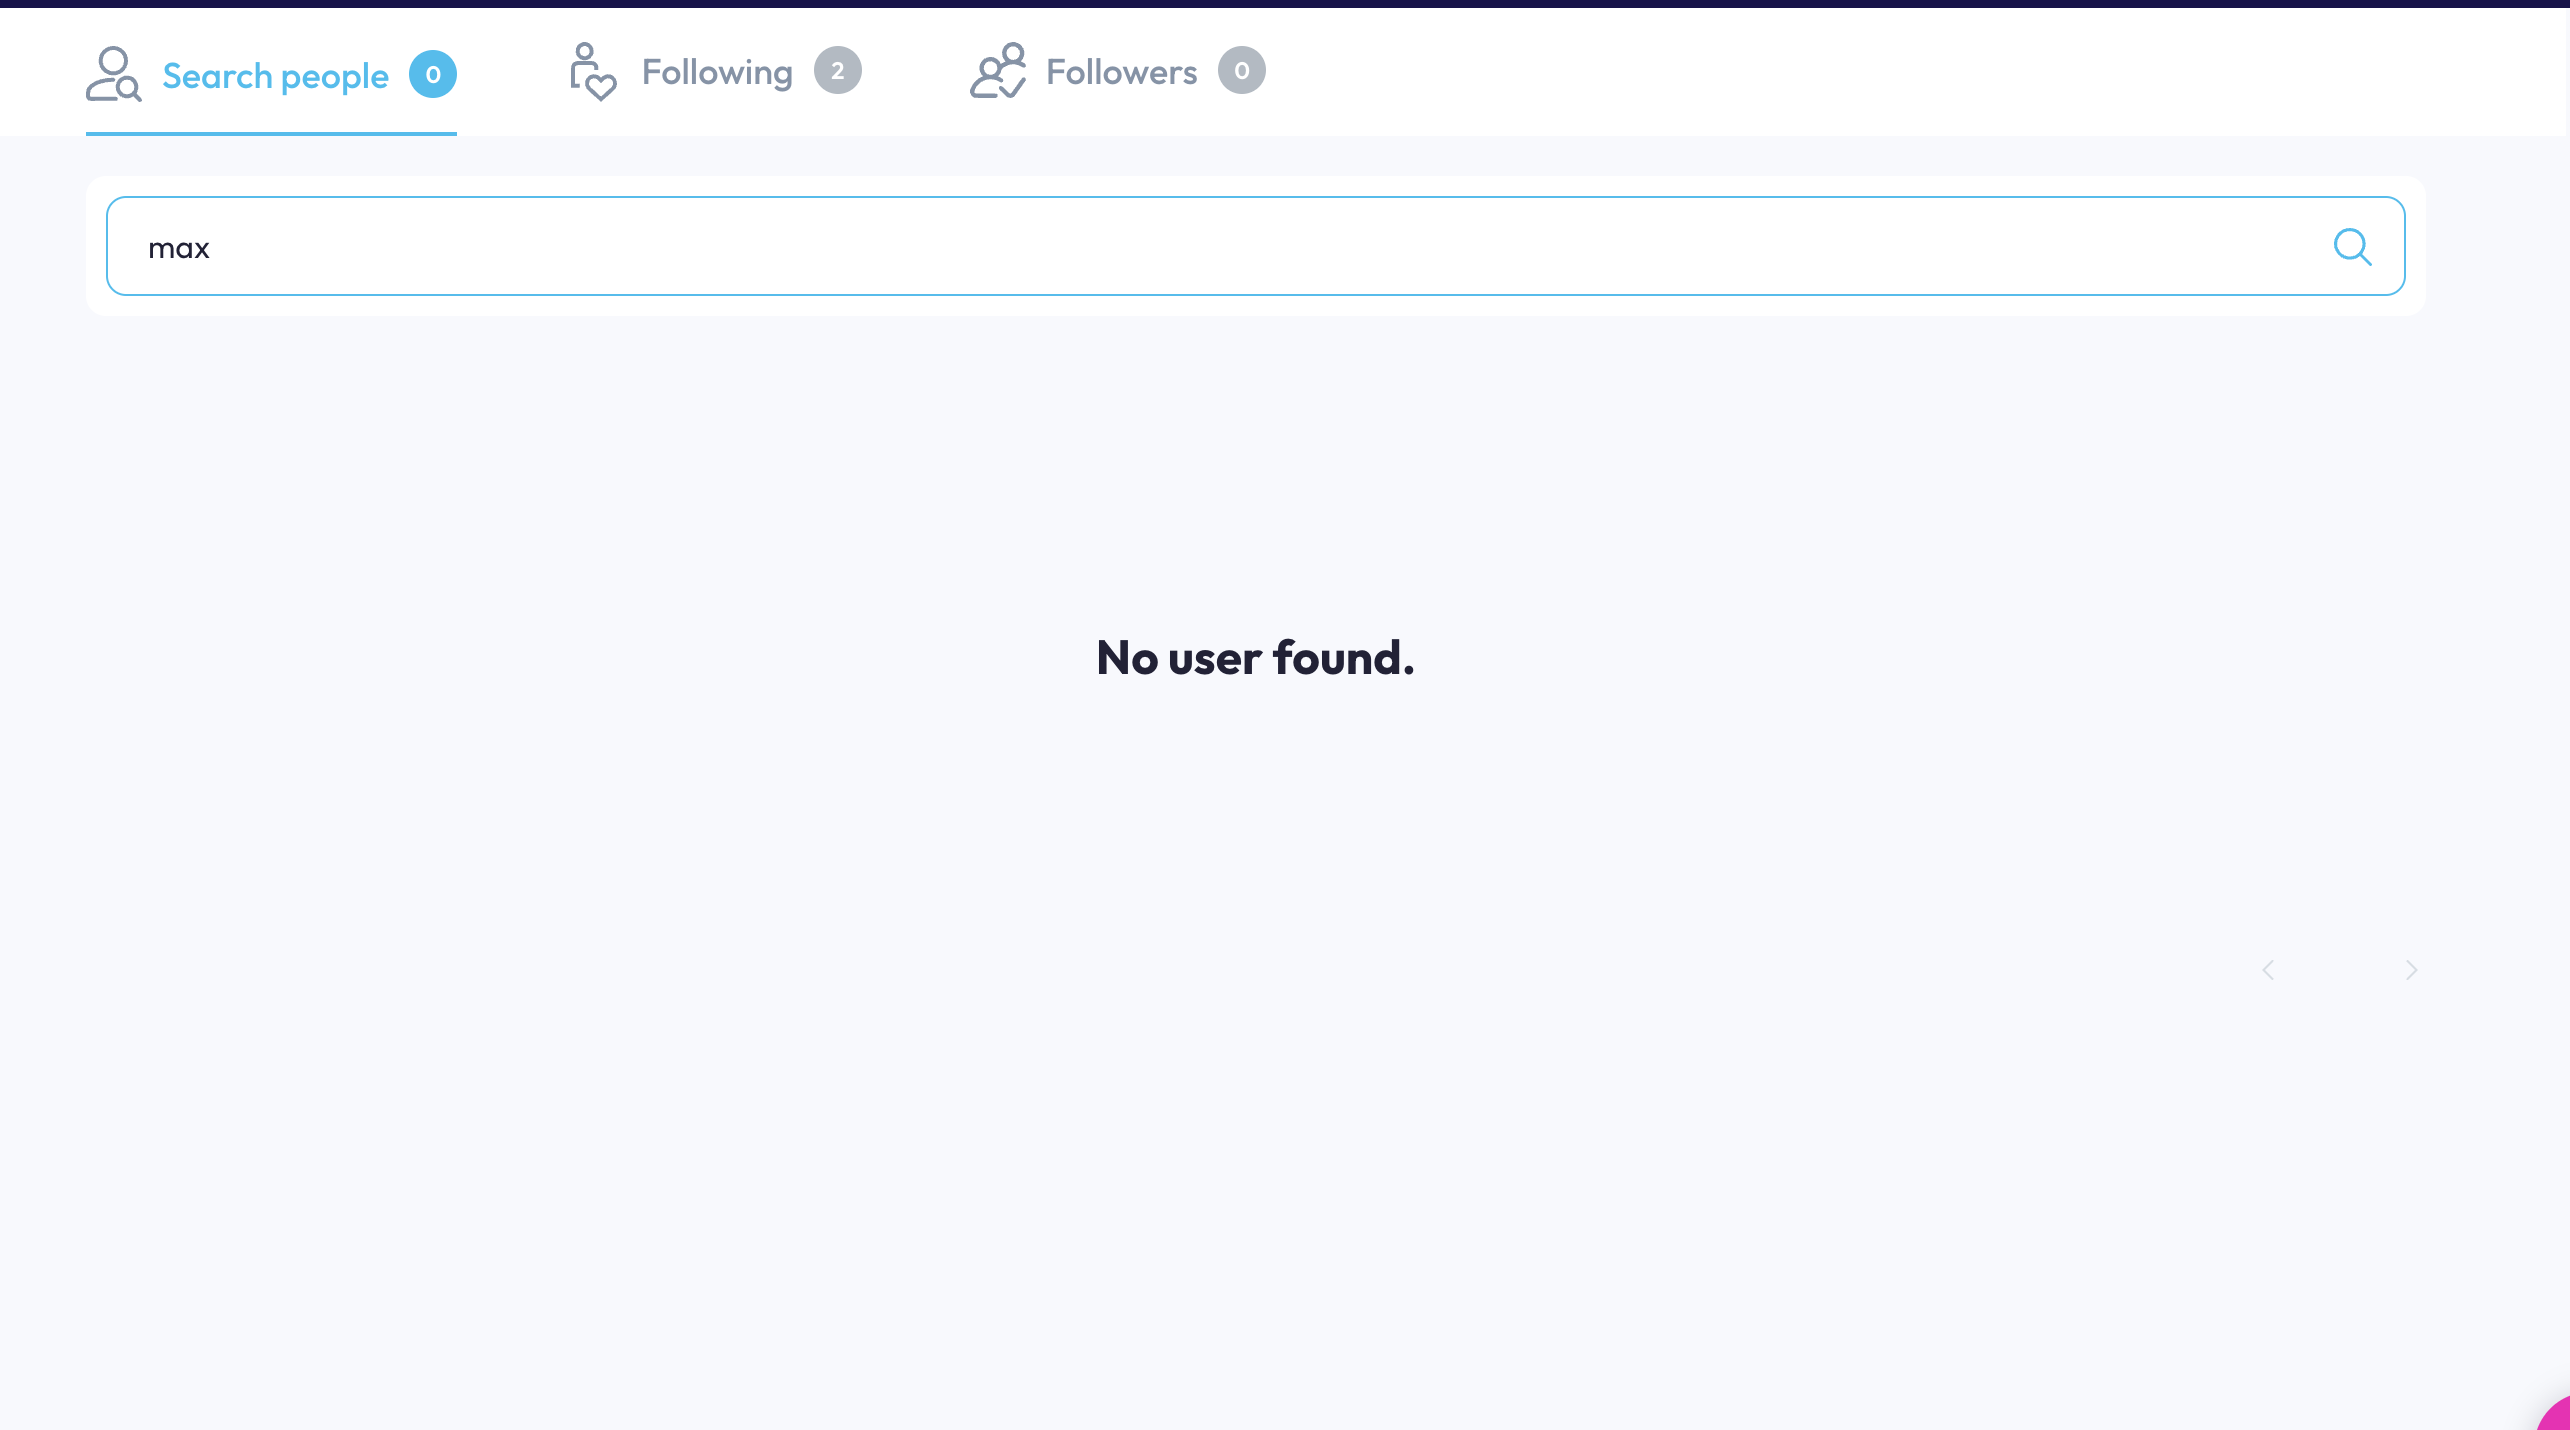Run search with the magnifying glass icon
This screenshot has width=2570, height=1430.
point(2352,246)
